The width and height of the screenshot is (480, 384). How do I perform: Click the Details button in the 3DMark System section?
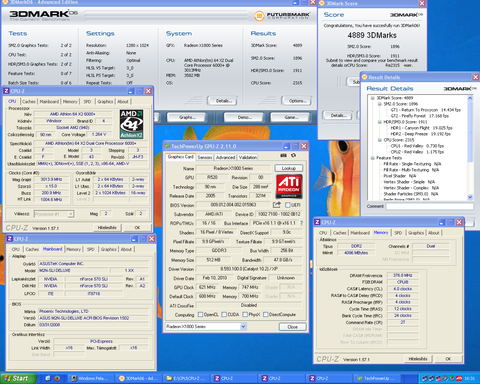tap(222, 101)
